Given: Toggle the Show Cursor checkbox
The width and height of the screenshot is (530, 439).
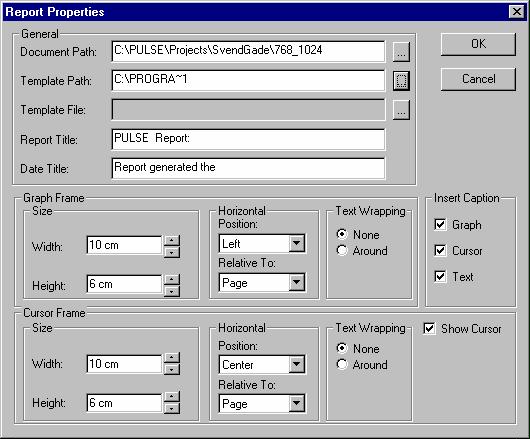Looking at the screenshot, I should point(429,328).
